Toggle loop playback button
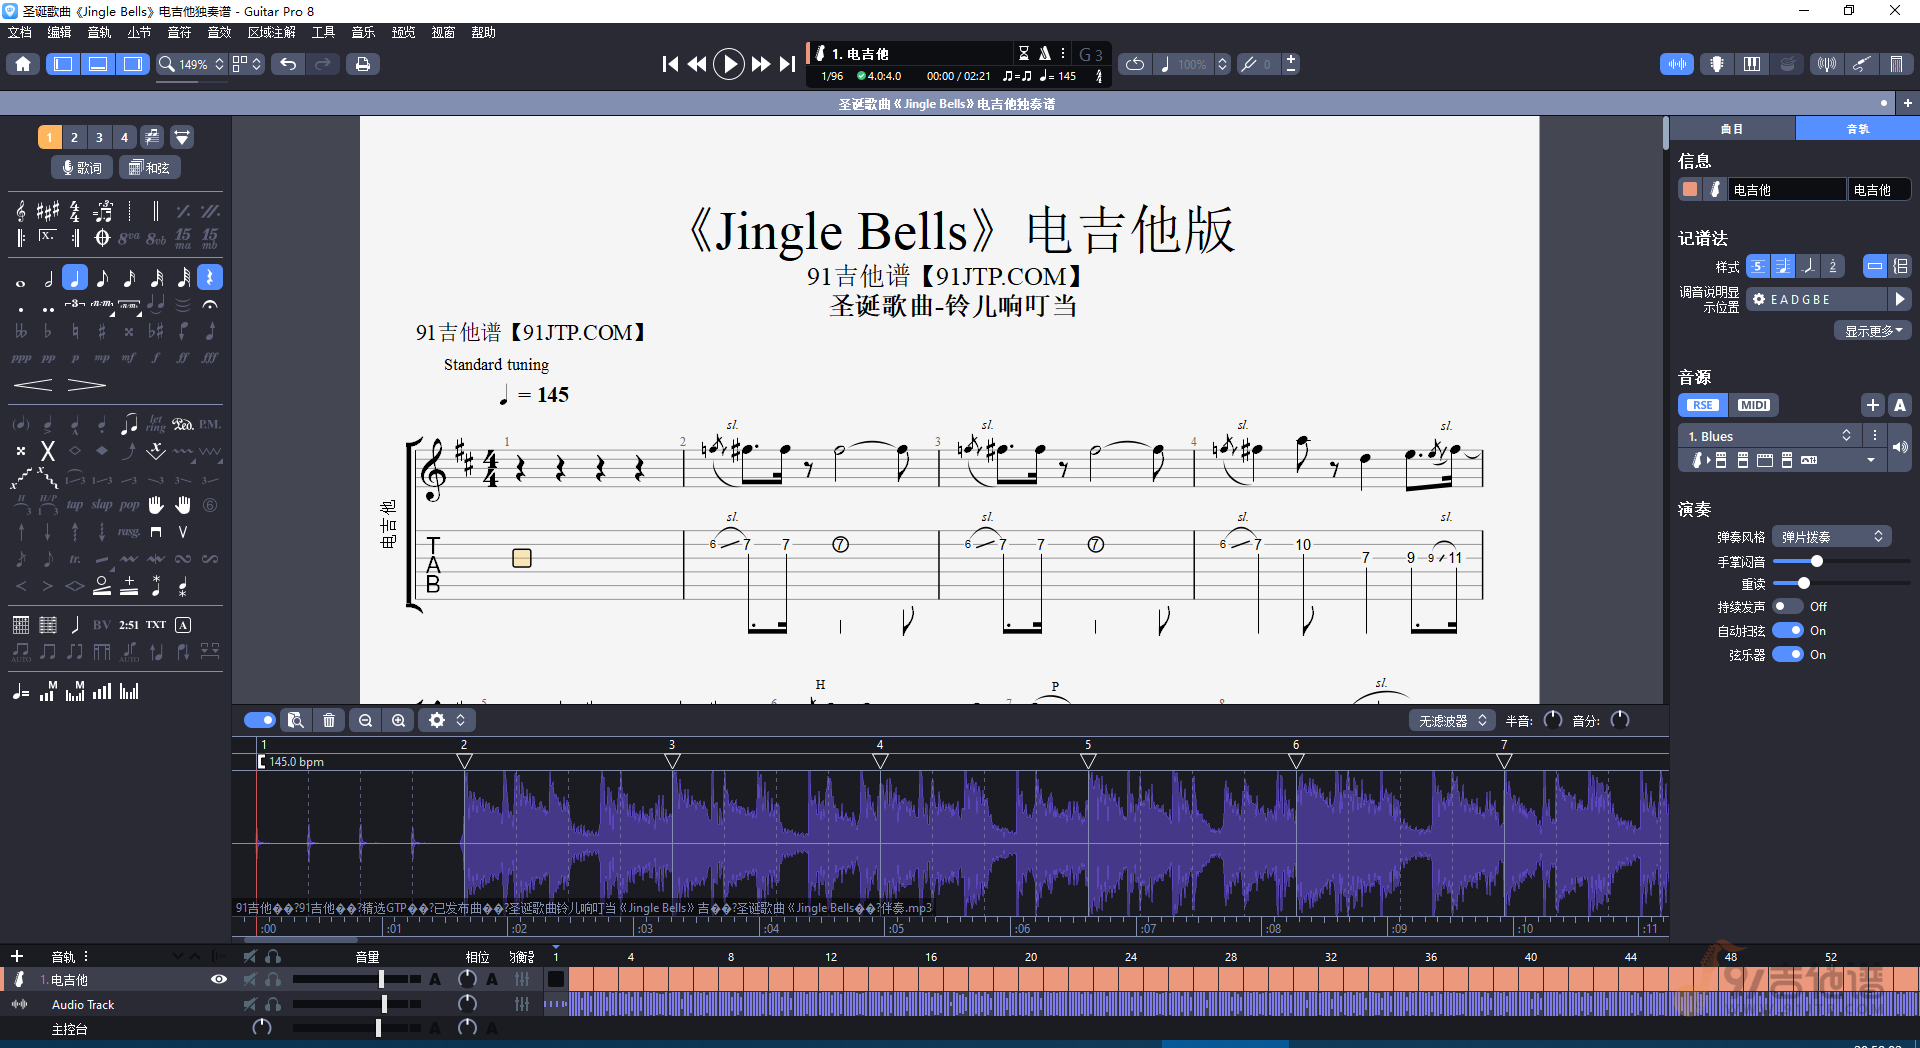Viewport: 1920px width, 1048px height. 1135,64
